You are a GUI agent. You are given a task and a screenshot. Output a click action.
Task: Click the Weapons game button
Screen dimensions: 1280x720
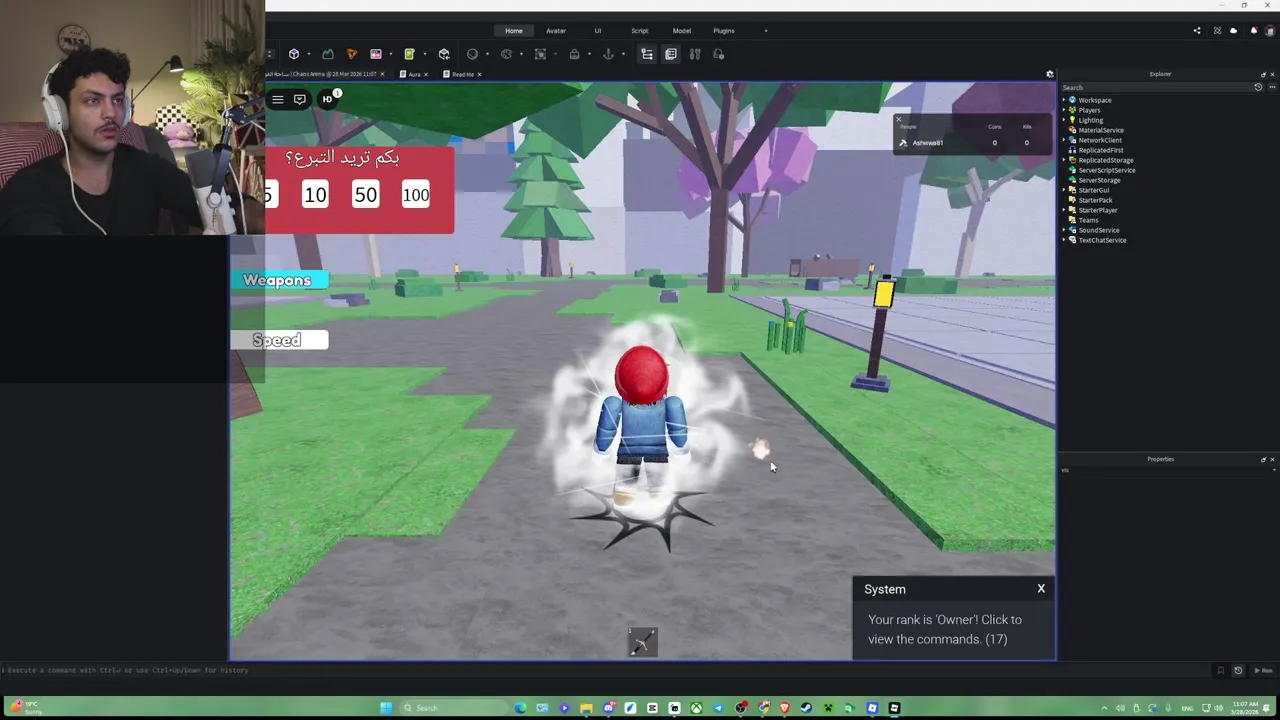[x=279, y=280]
